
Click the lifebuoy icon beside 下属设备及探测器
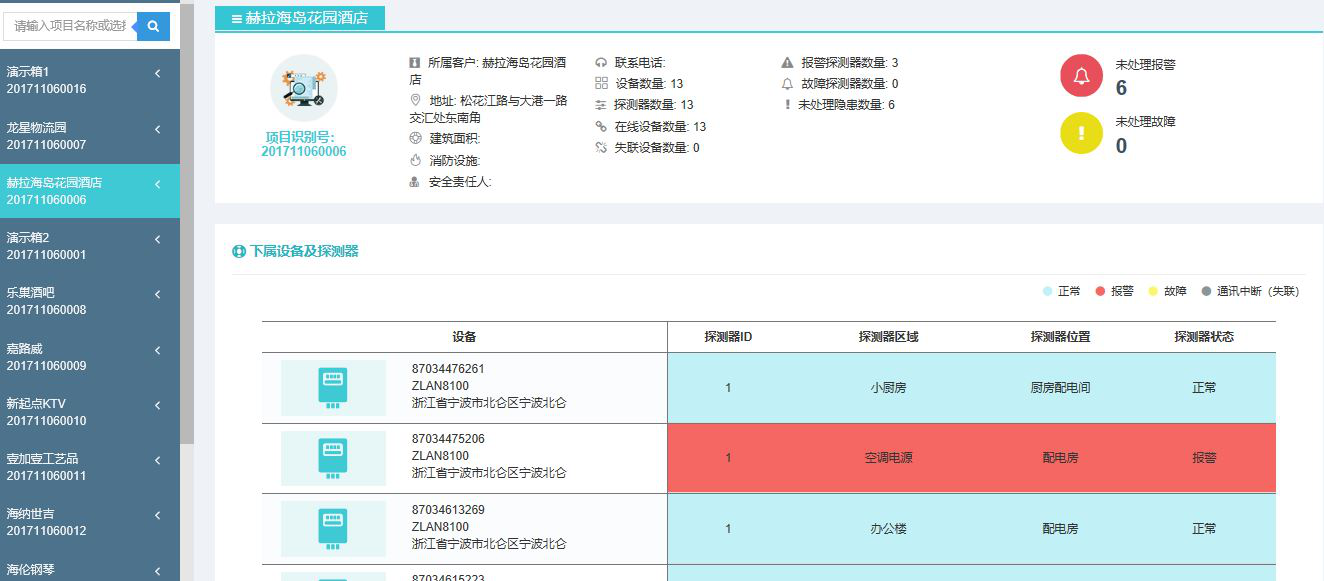239,252
